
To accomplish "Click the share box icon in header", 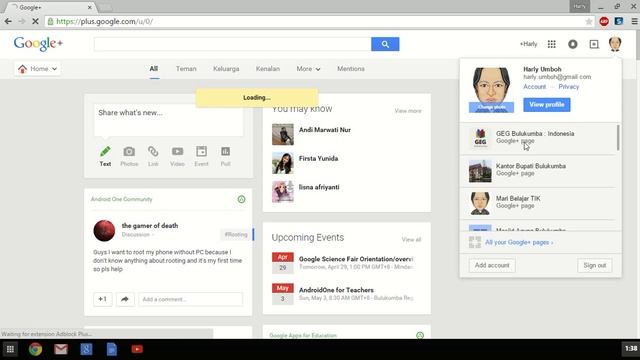I will tap(594, 44).
